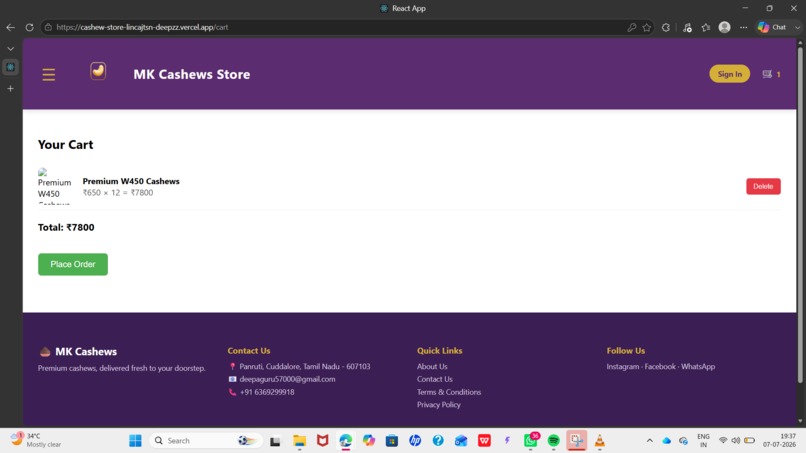Screen dimensions: 806x453
Task: Expand the vertical tabs chevron in the sidebar
Action: click(10, 48)
